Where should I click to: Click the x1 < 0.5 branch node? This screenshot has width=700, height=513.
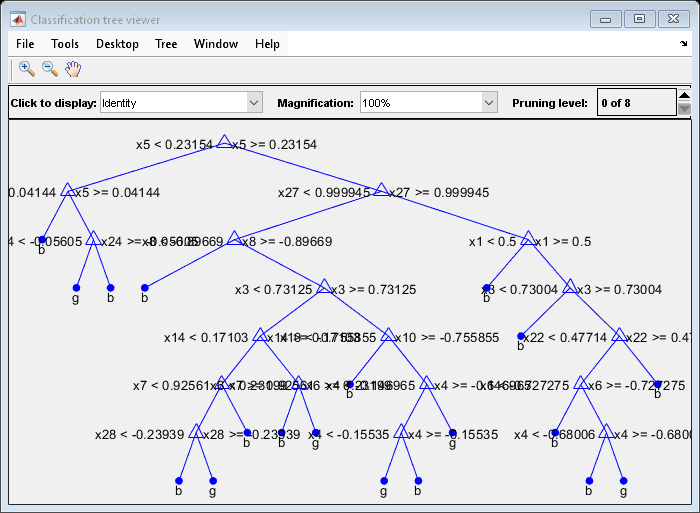528,238
